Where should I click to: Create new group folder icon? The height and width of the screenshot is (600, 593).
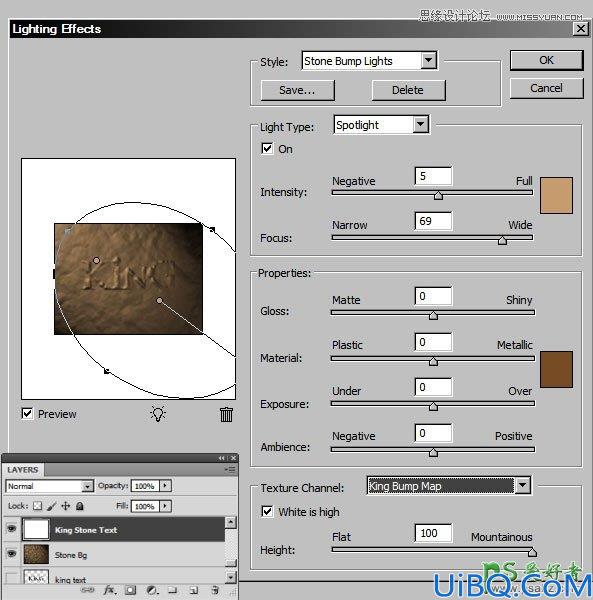[x=173, y=590]
